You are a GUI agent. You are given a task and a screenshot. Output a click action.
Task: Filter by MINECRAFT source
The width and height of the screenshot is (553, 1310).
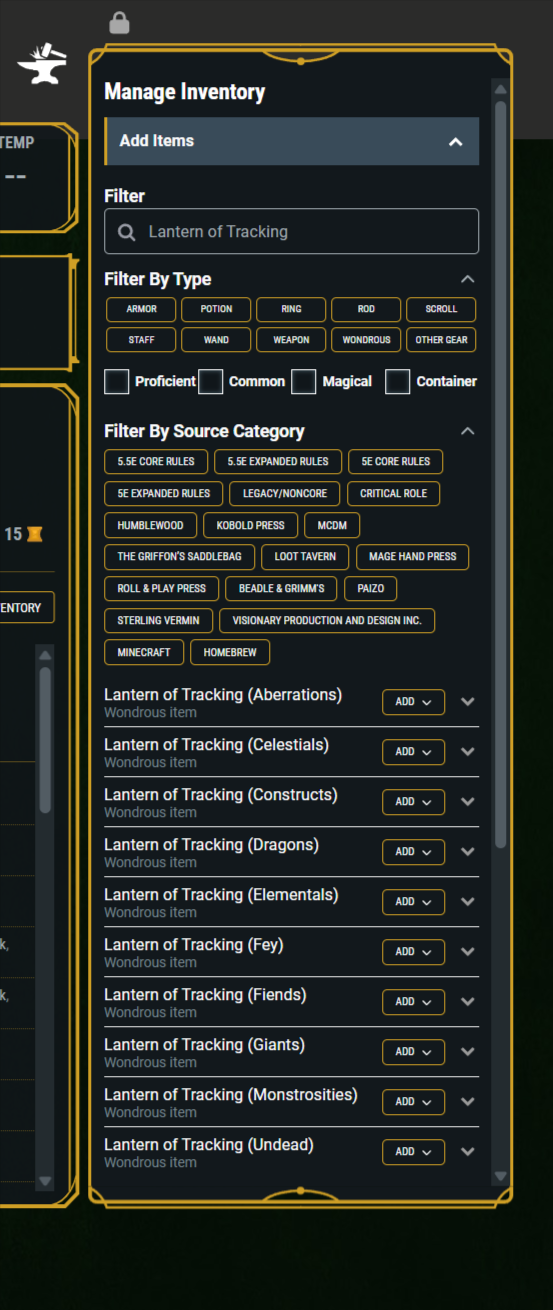pyautogui.click(x=144, y=653)
